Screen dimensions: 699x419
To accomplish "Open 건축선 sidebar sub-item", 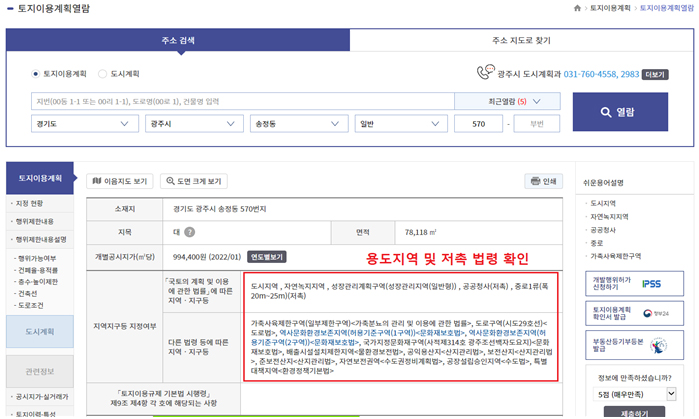I will (x=27, y=293).
